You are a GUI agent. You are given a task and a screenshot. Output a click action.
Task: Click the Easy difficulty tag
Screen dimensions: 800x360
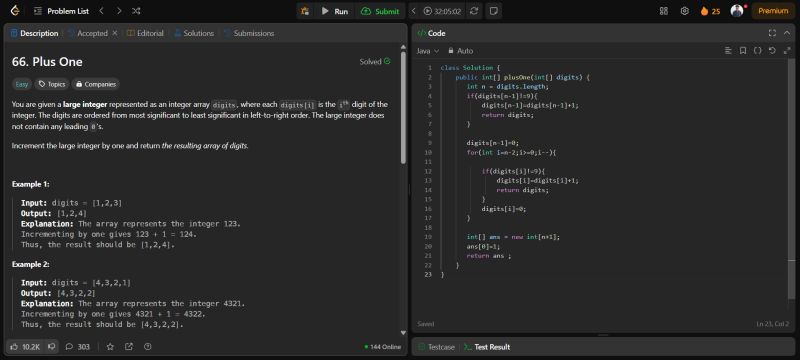click(22, 85)
